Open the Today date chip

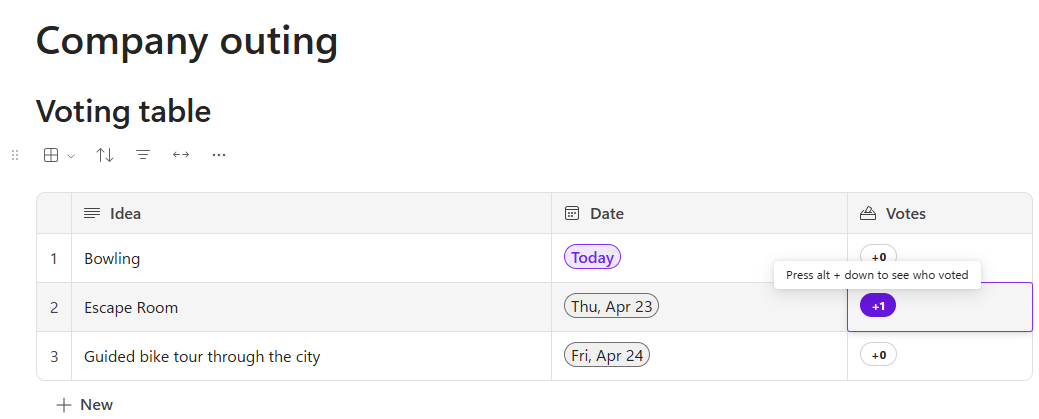coord(592,258)
